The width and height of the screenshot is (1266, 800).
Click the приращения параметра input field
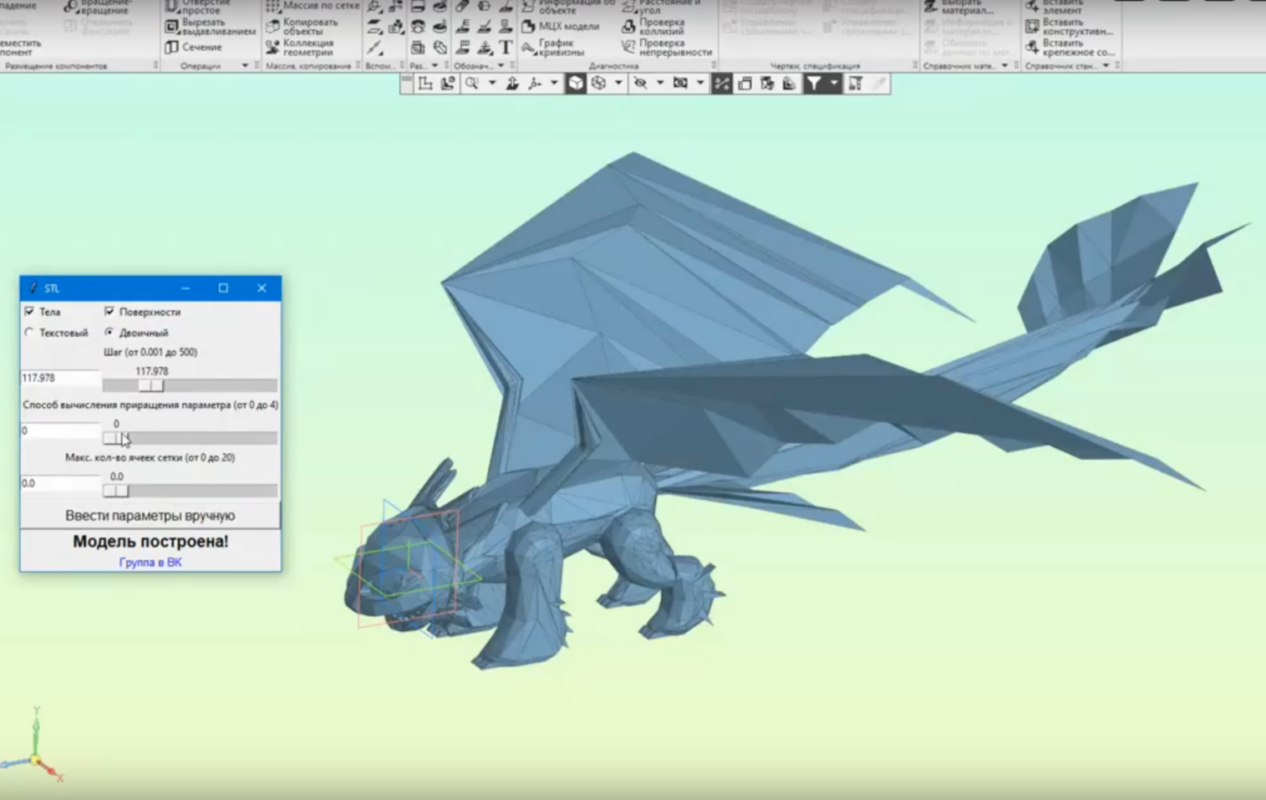pos(60,431)
